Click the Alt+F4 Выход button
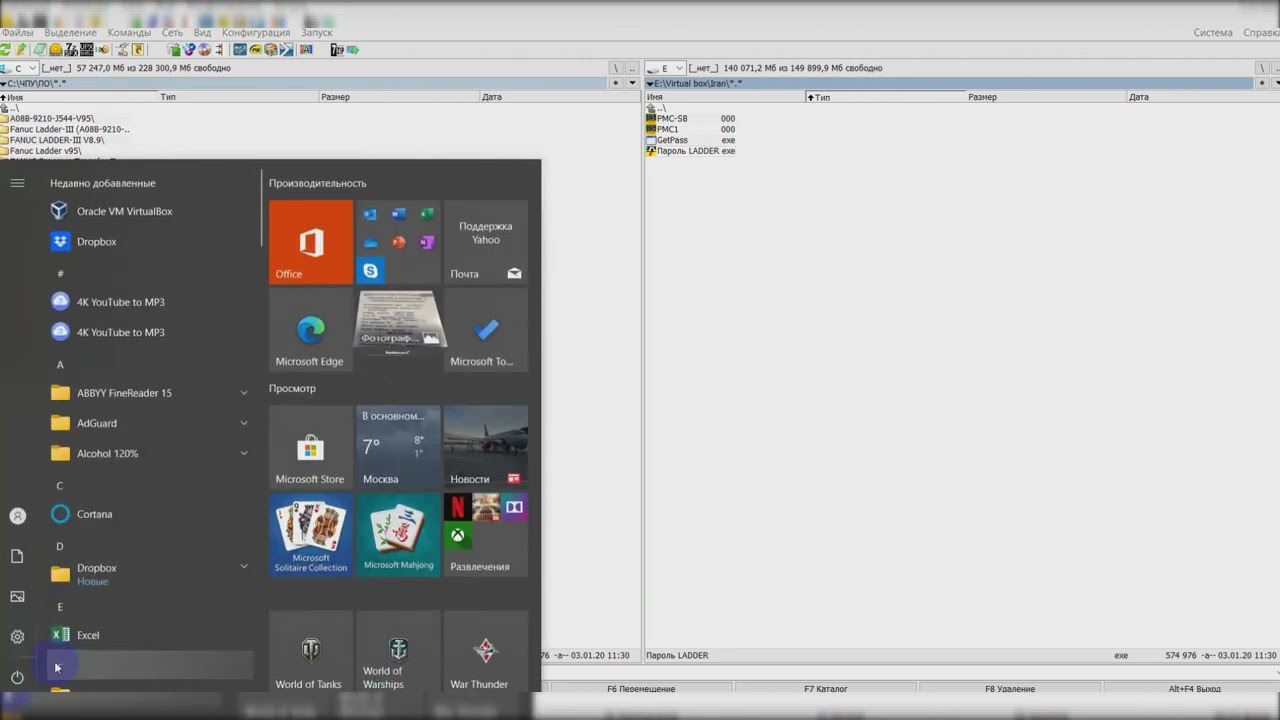1280x720 pixels. click(1193, 689)
